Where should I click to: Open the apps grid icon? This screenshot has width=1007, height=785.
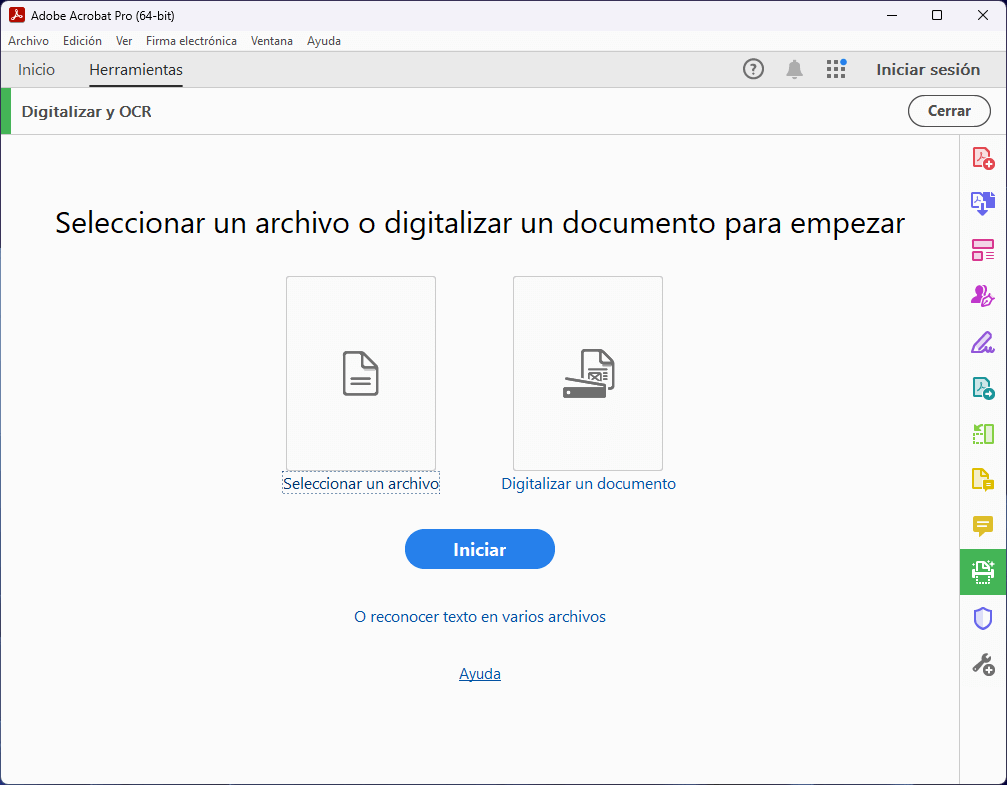pos(836,69)
